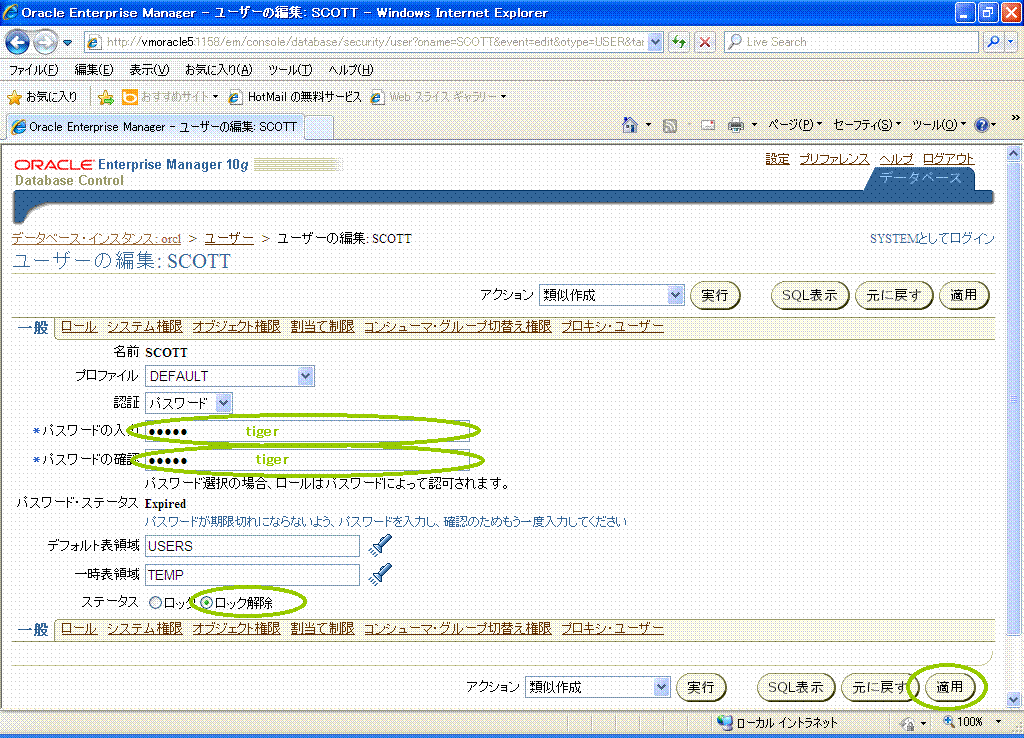1024x738 pixels.
Task: Select the ロック解除 radio button
Action: (207, 603)
